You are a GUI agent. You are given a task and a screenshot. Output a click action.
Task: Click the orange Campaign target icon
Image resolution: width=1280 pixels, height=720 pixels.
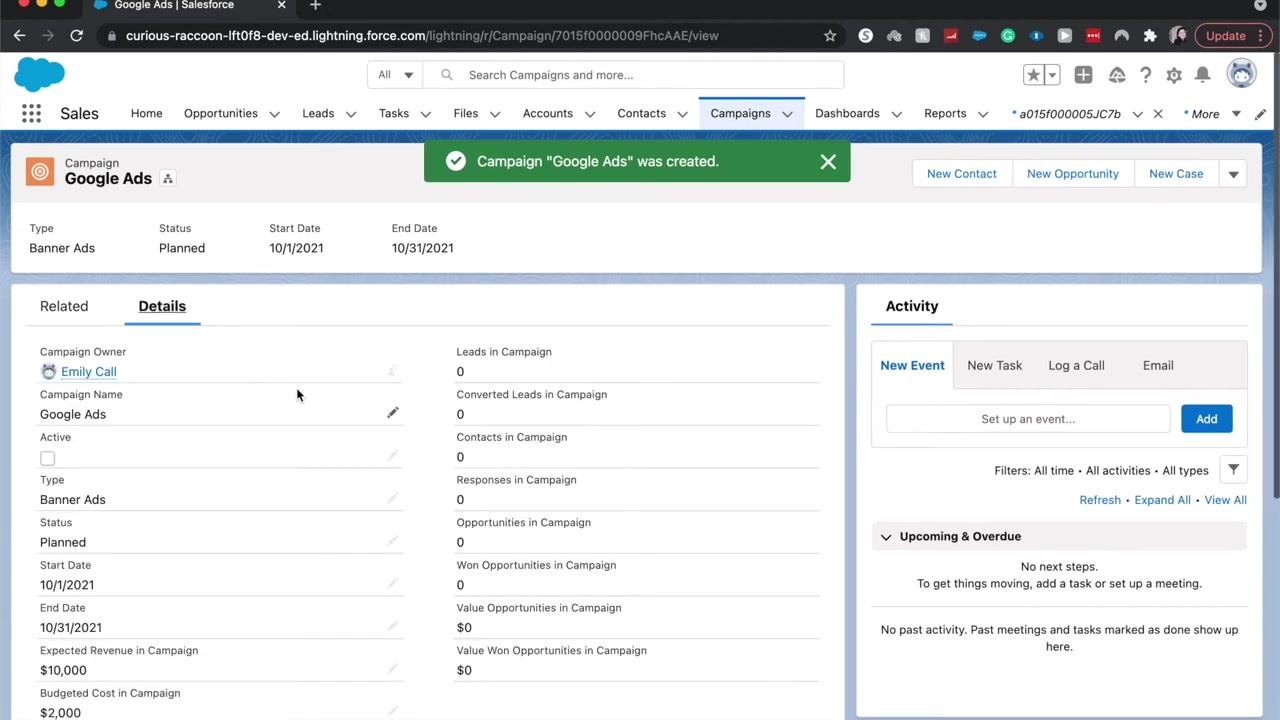pyautogui.click(x=40, y=172)
